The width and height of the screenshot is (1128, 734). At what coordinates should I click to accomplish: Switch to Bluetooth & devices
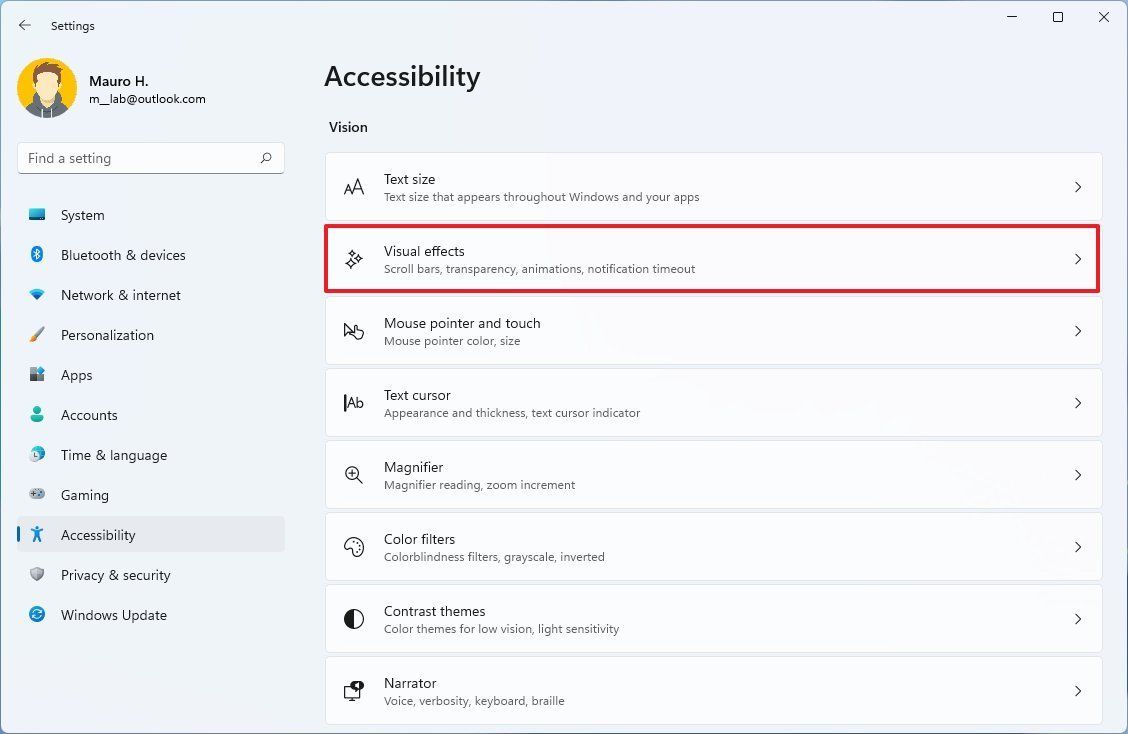[123, 255]
